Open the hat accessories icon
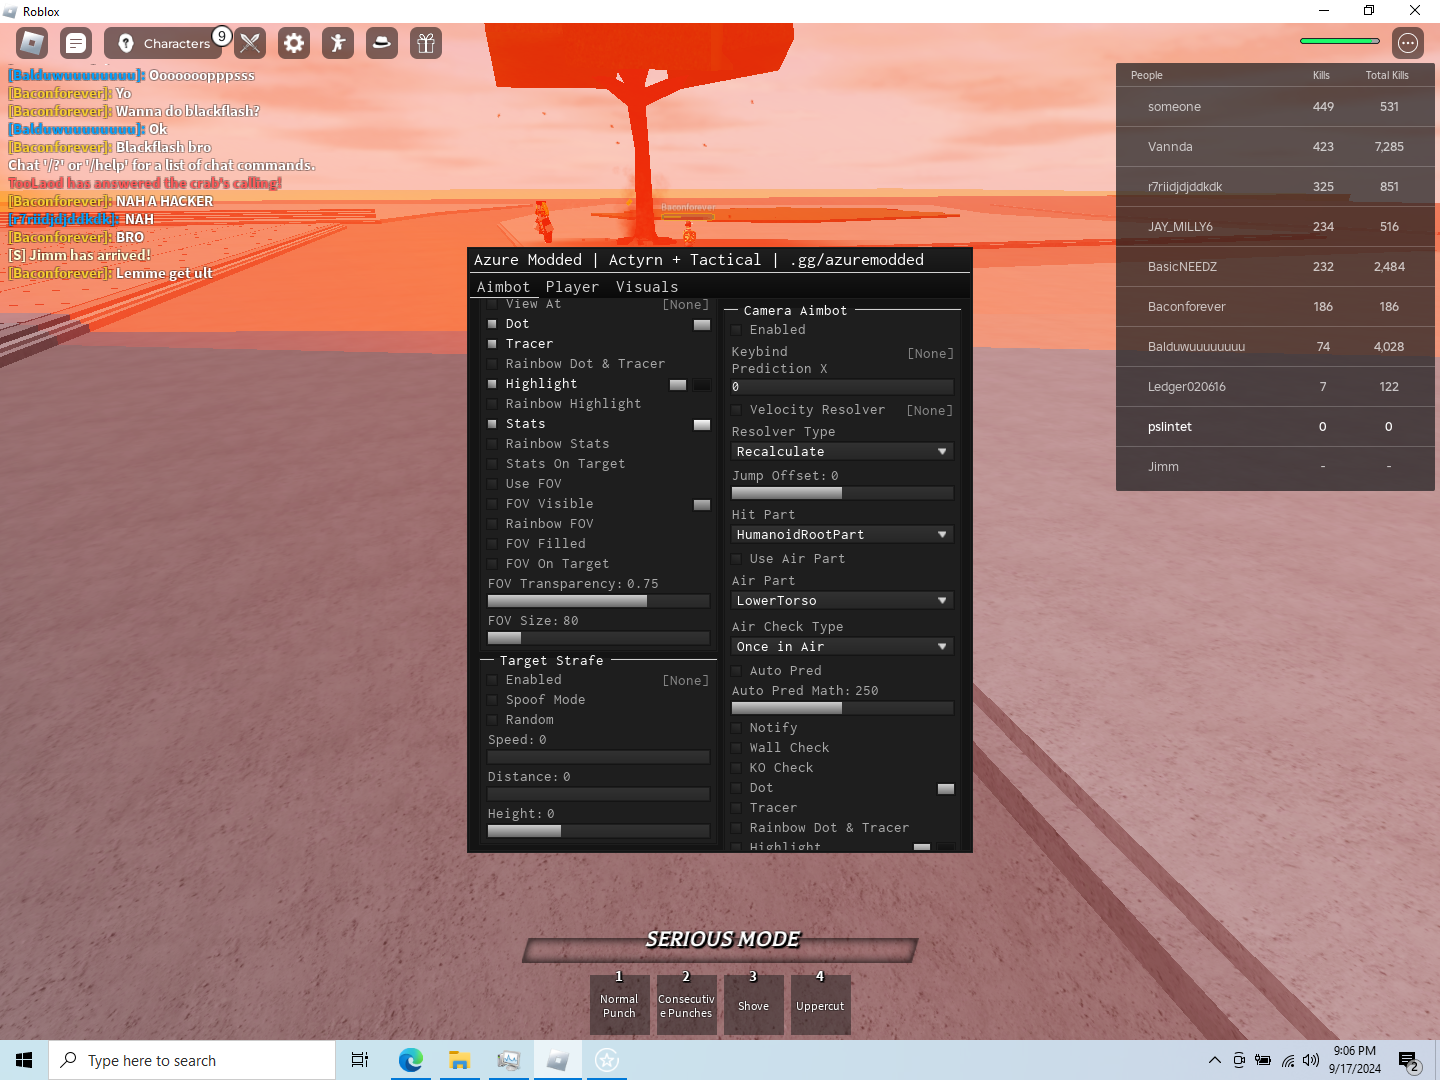 (x=382, y=43)
